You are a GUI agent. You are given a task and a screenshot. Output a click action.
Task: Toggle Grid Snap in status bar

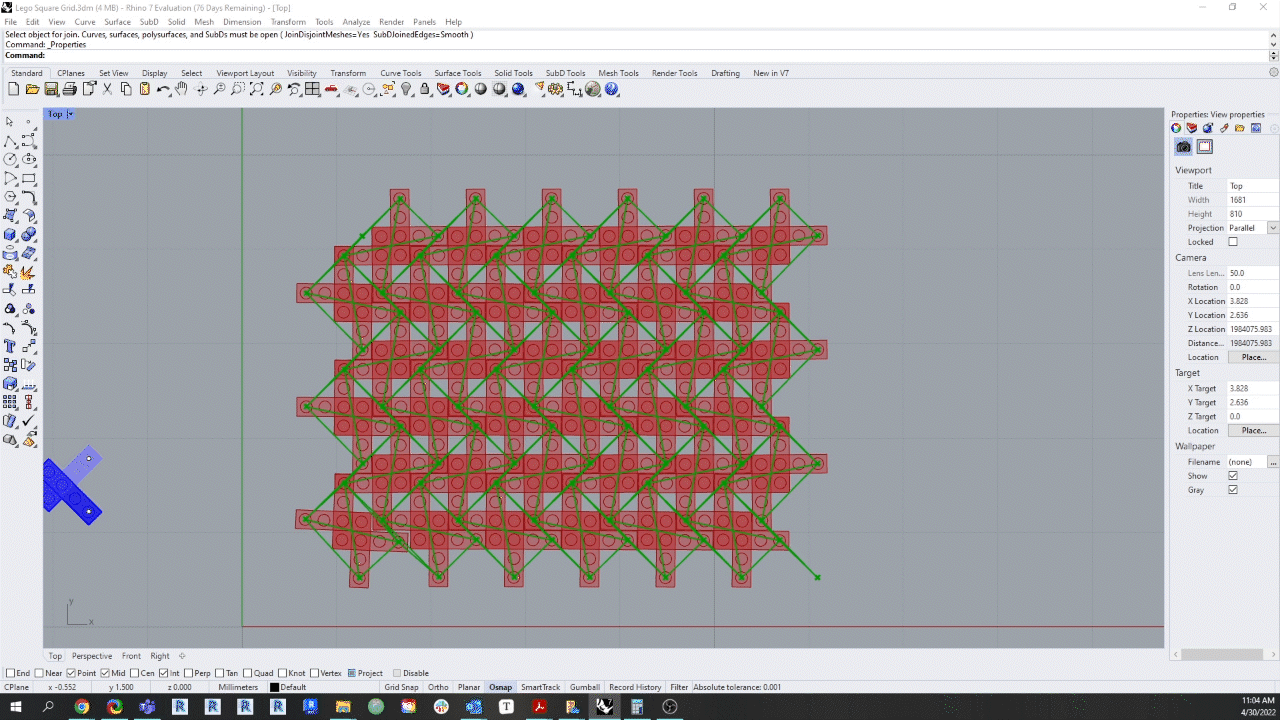pos(401,687)
